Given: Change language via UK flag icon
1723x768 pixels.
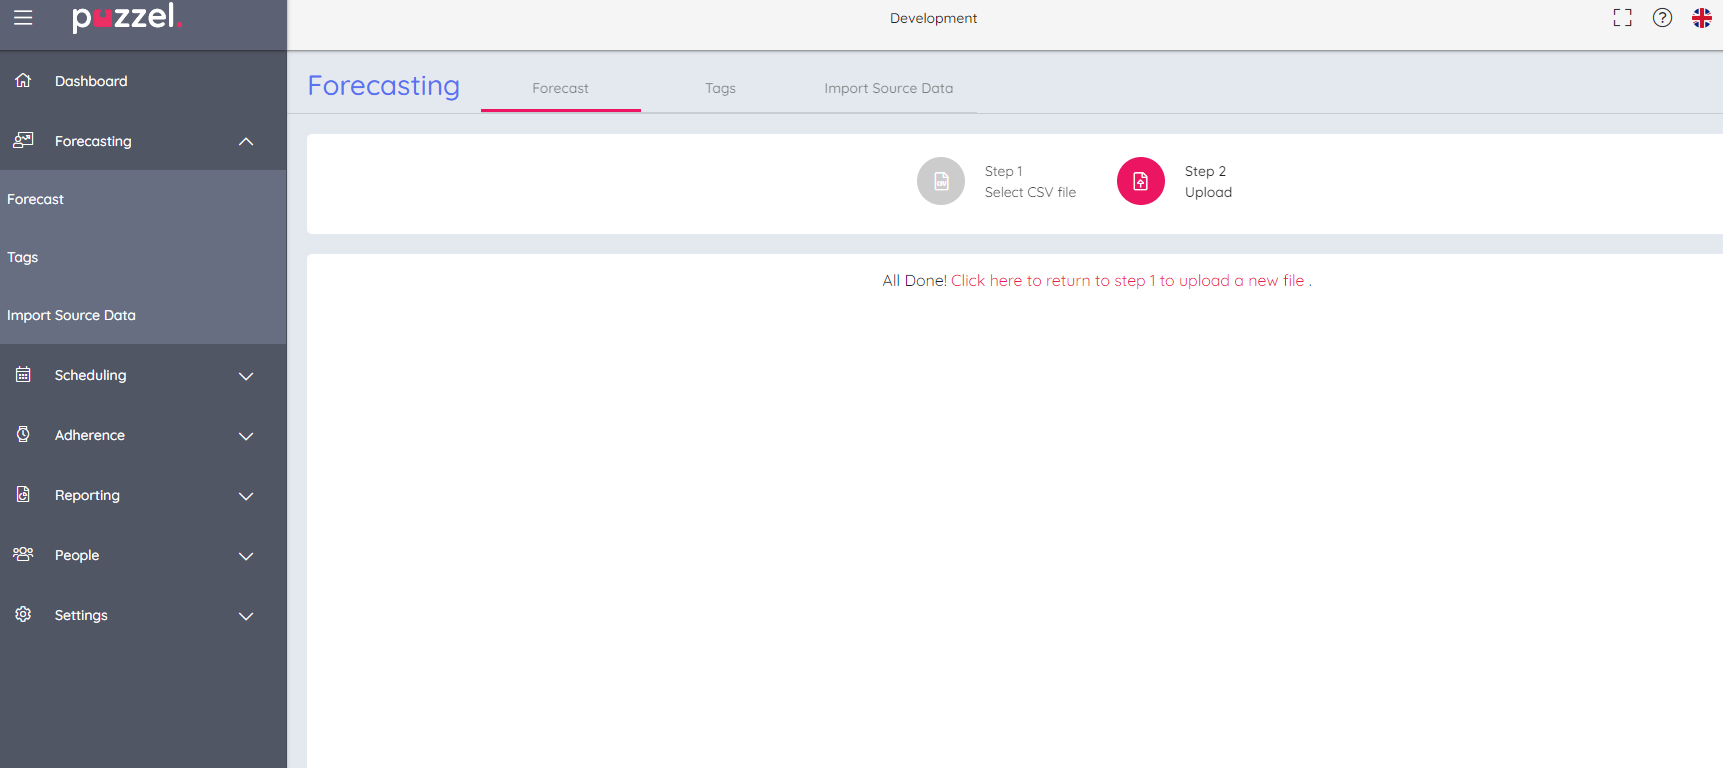Looking at the screenshot, I should pyautogui.click(x=1701, y=18).
